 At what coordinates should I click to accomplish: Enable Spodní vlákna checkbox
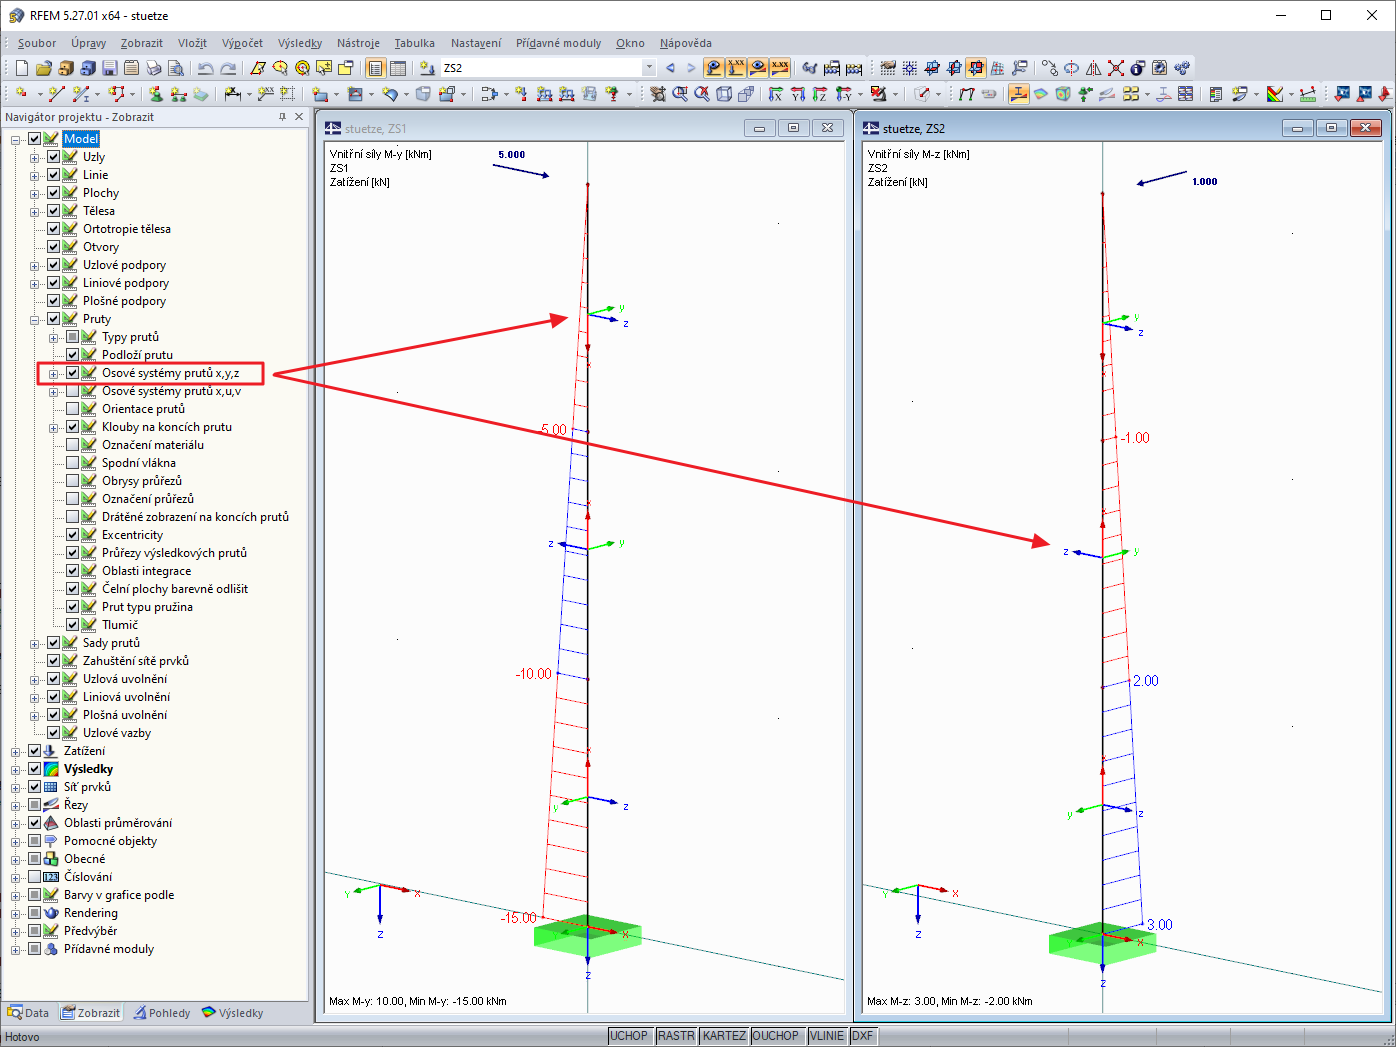point(73,463)
